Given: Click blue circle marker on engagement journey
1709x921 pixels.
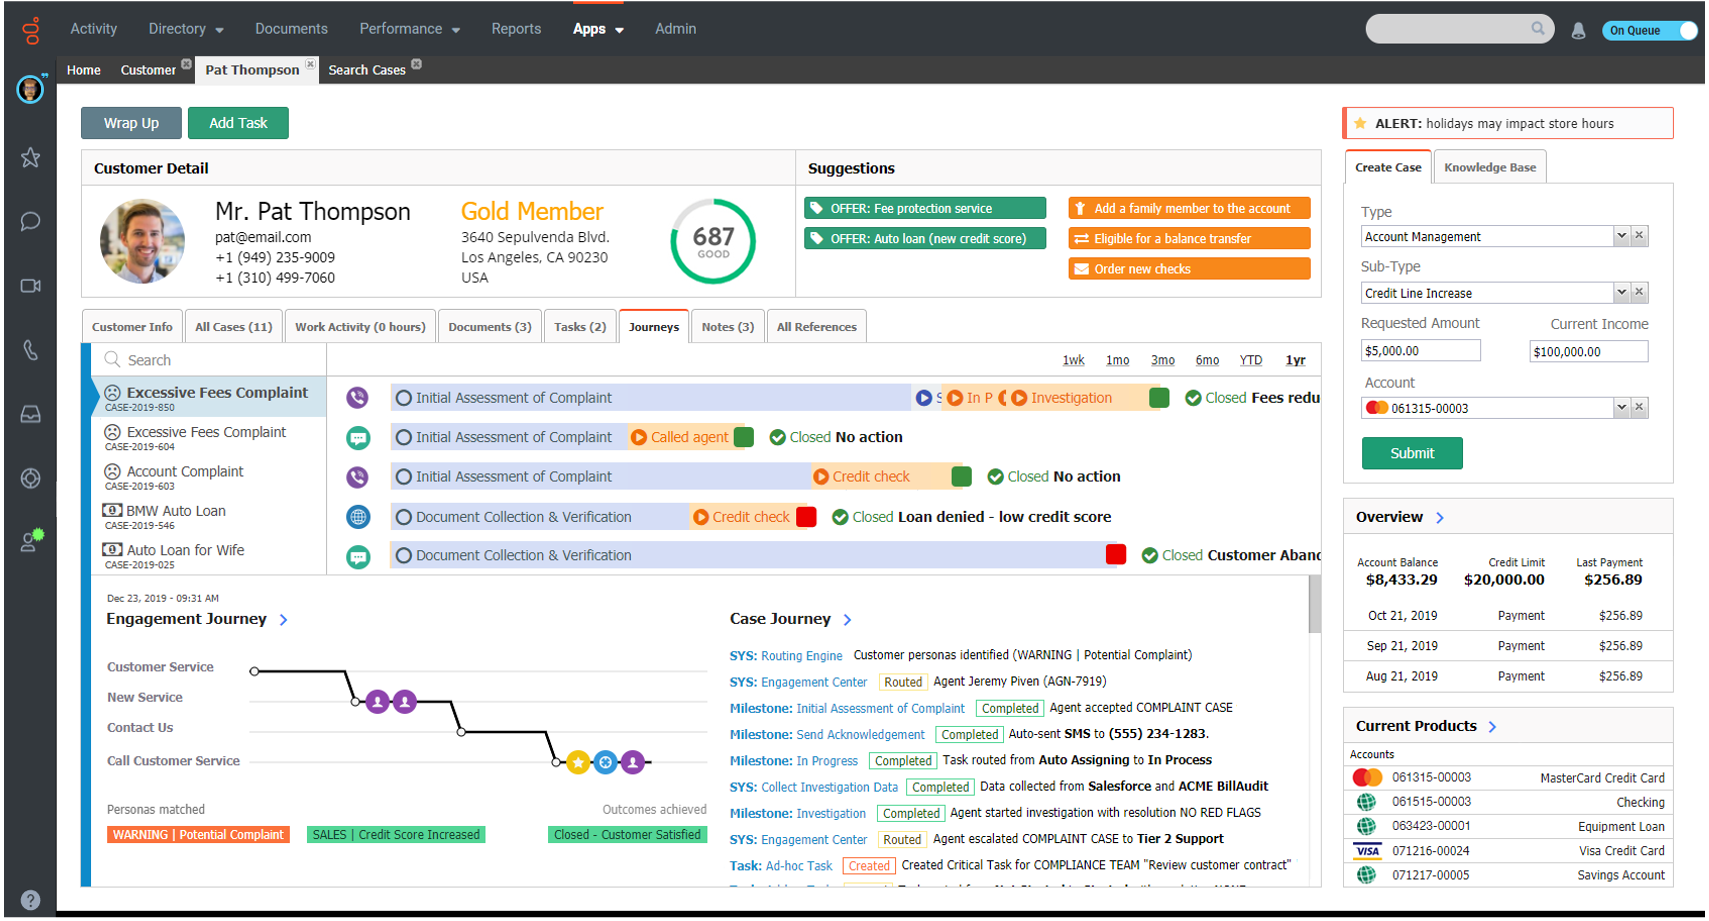Looking at the screenshot, I should click(605, 763).
